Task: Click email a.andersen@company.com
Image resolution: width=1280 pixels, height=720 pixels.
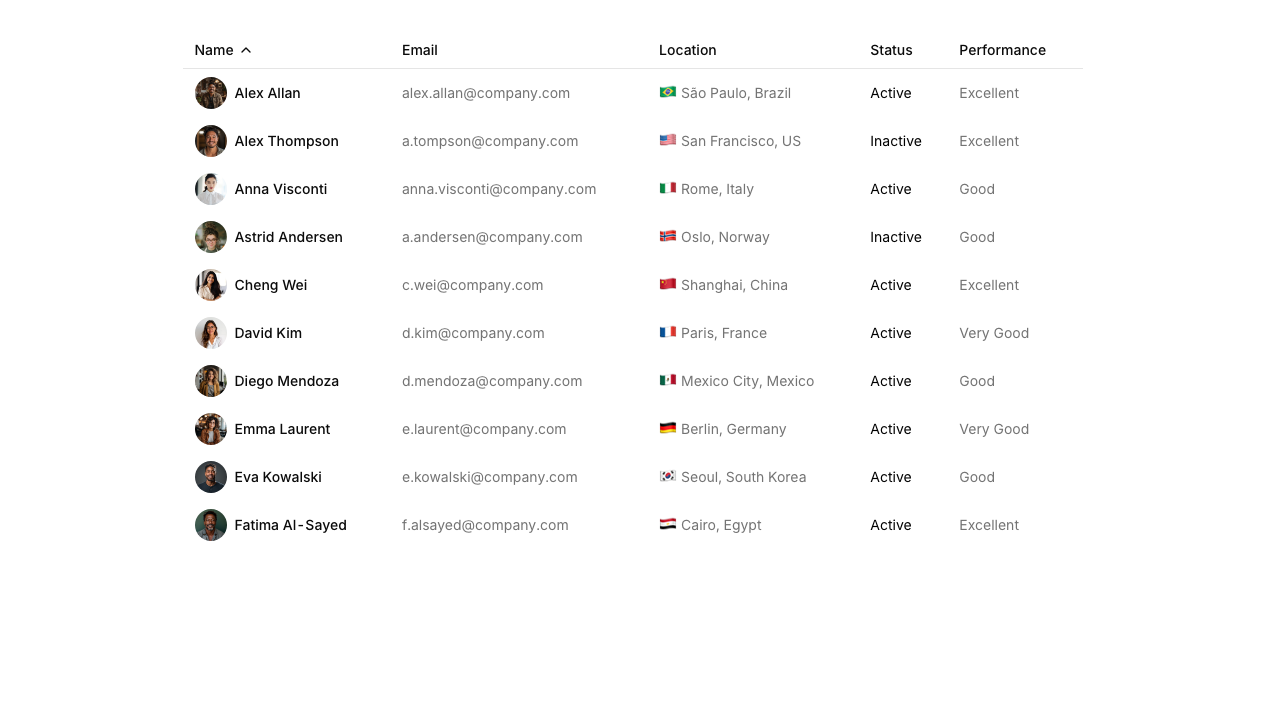Action: [492, 237]
